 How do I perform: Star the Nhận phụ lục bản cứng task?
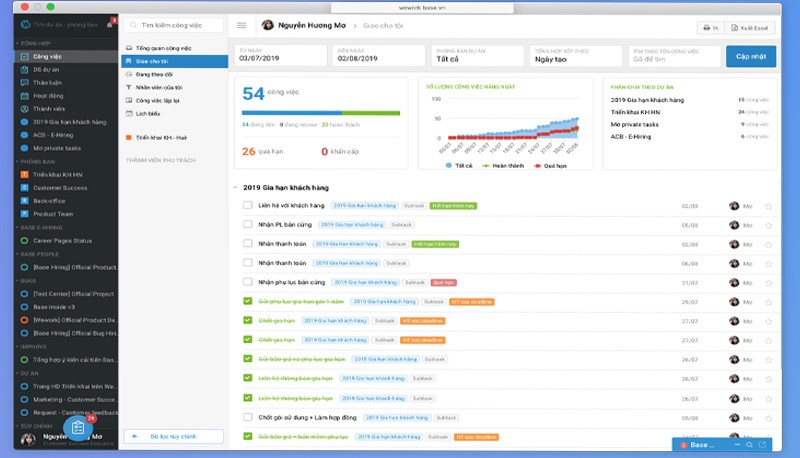pos(768,283)
